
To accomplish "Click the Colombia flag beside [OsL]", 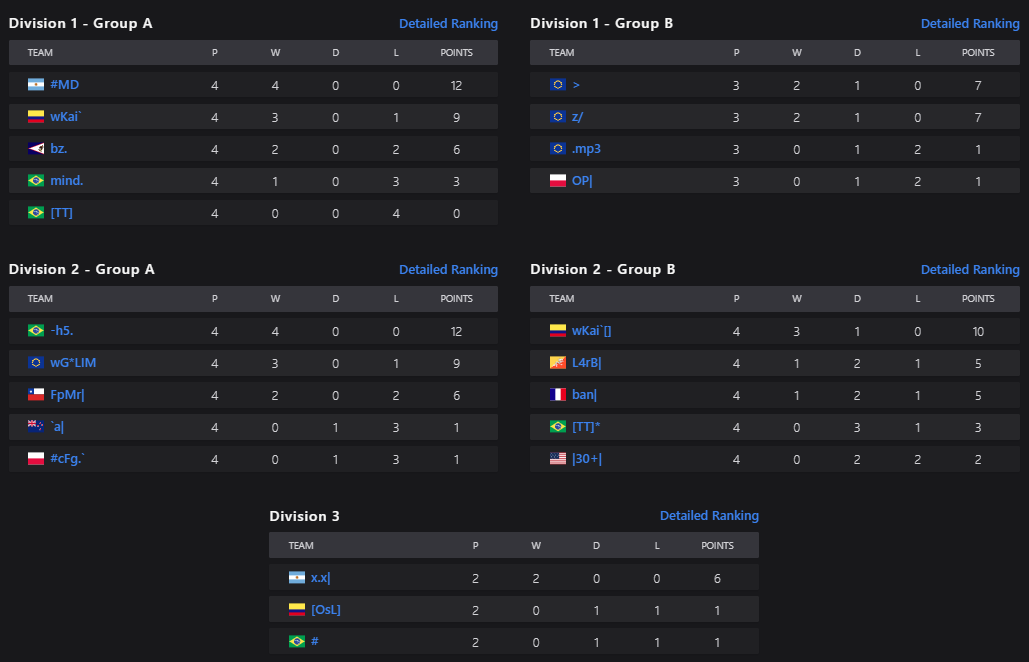I will point(297,609).
